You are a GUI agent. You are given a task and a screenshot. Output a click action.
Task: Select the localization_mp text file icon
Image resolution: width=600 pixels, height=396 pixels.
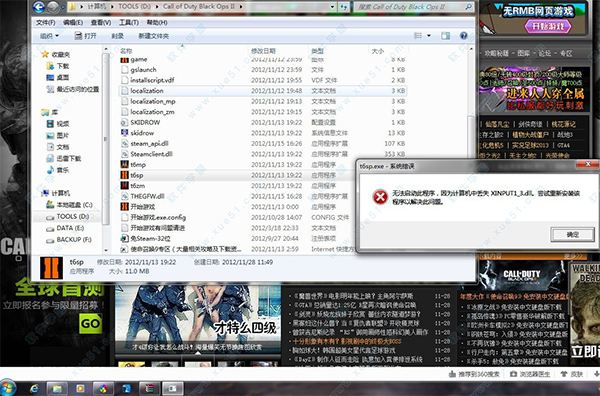(x=124, y=101)
